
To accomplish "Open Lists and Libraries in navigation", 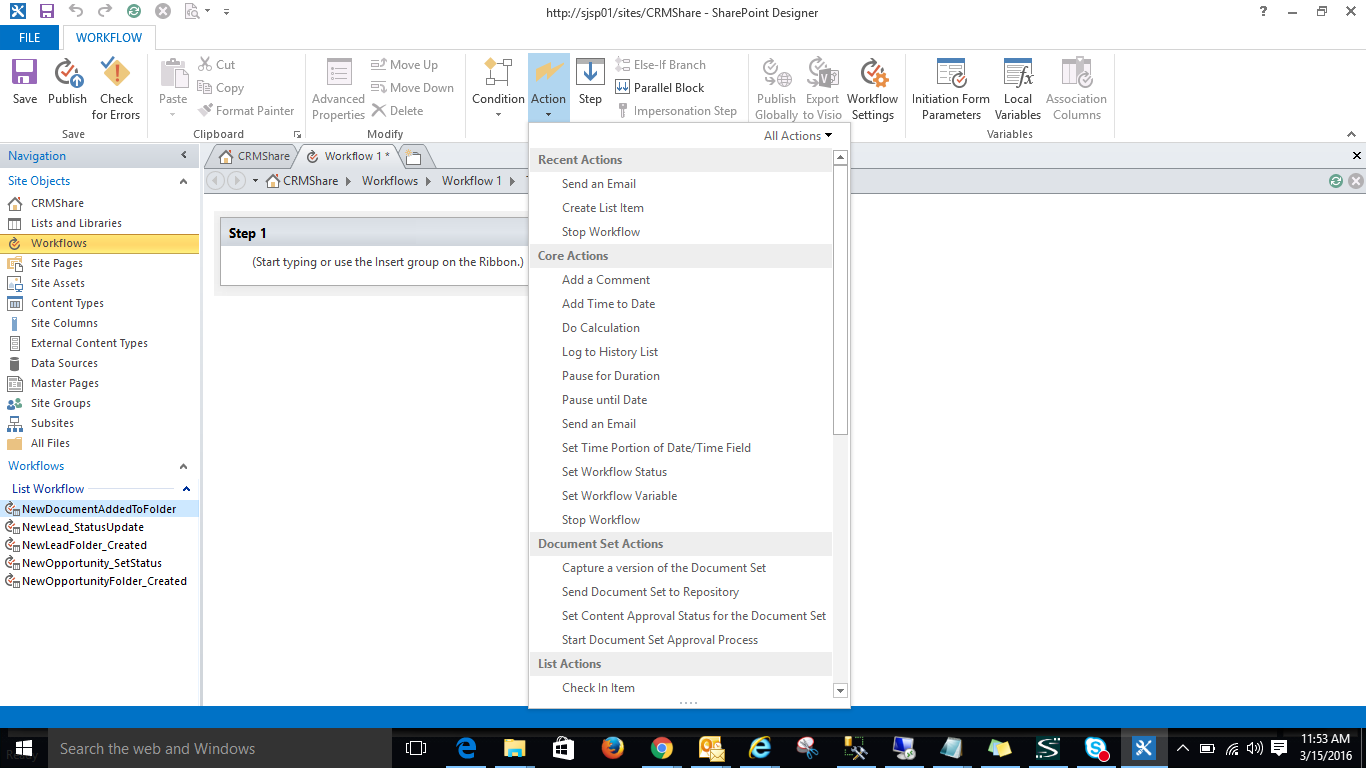I will tap(76, 223).
